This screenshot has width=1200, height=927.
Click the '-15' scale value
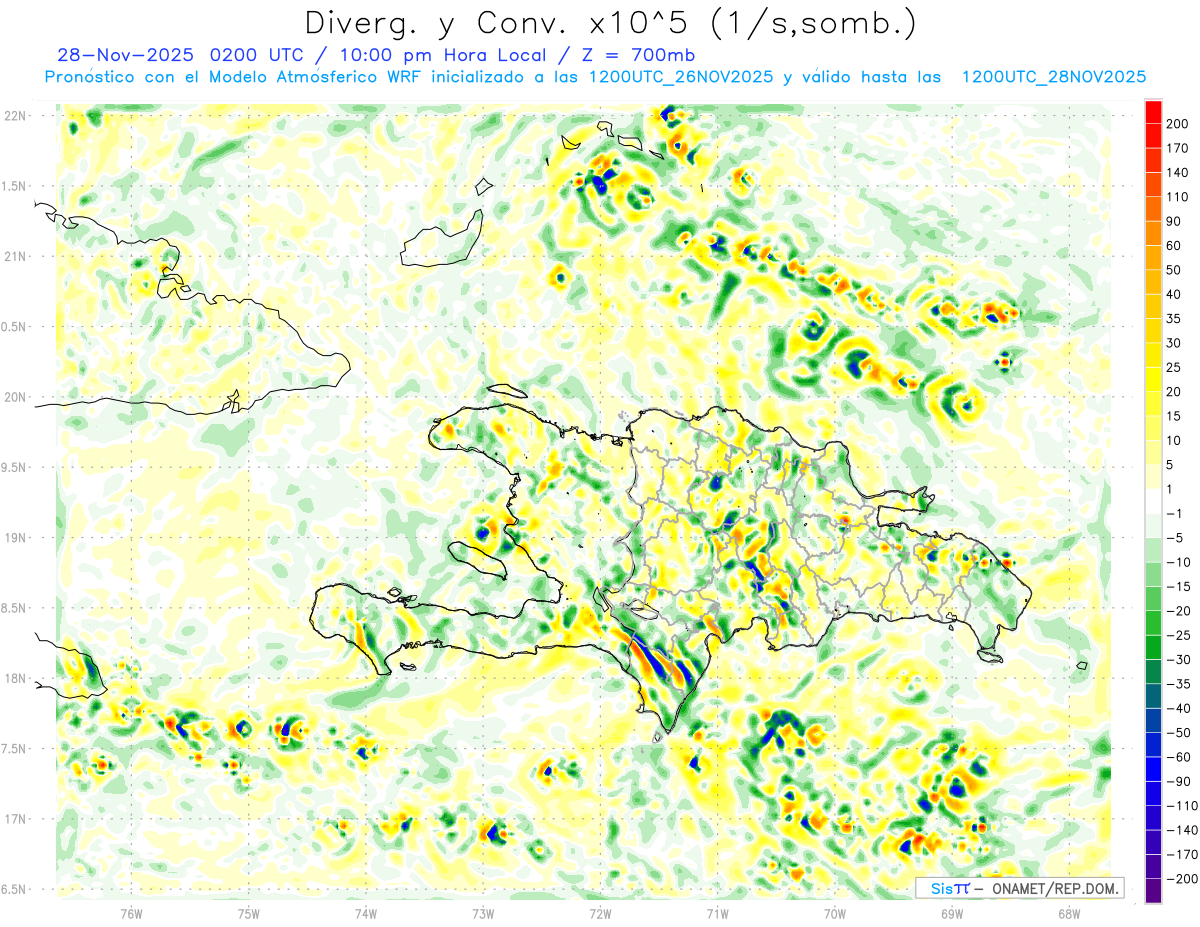(1181, 587)
